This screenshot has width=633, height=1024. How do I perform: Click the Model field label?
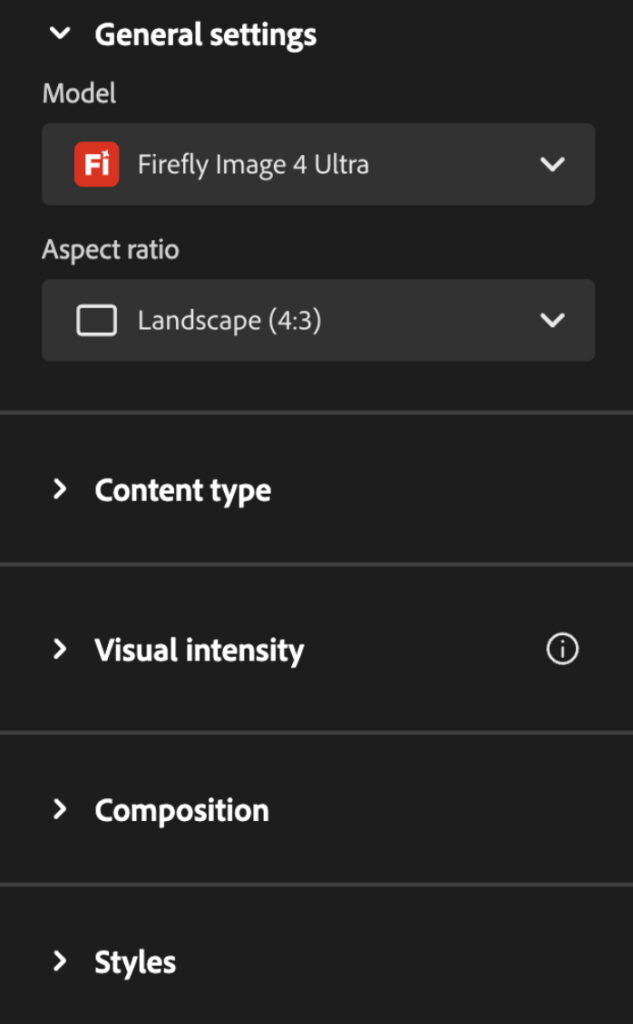(79, 94)
